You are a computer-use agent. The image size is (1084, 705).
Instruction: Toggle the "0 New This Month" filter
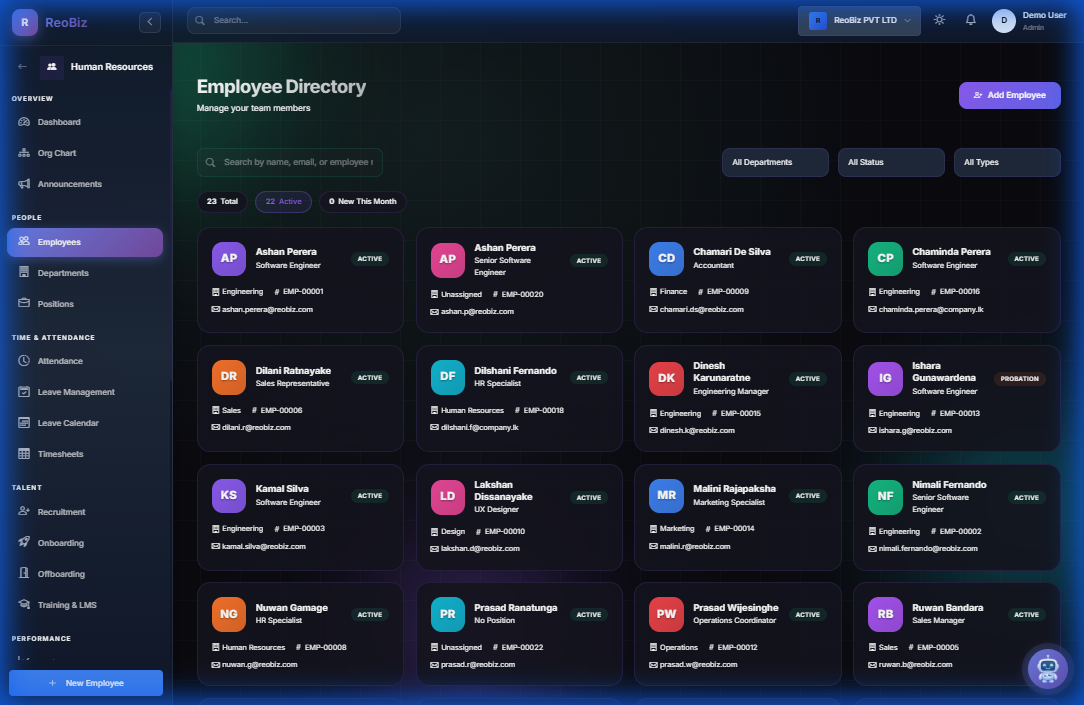click(362, 201)
